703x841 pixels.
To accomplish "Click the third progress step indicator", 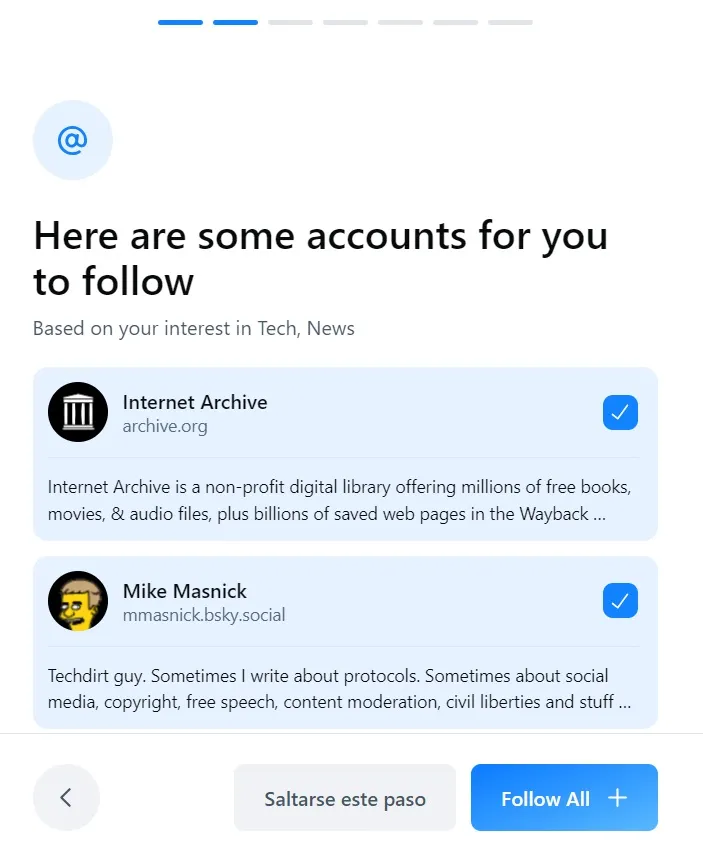I will click(290, 22).
